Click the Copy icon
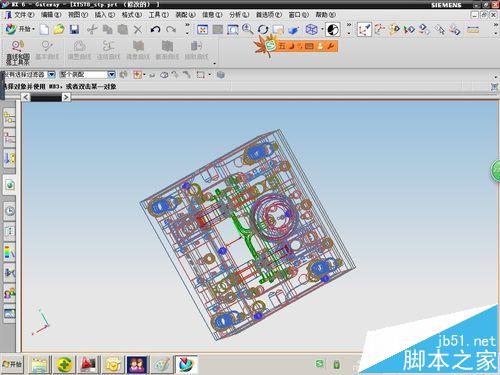Screen dimensions: 500x375 pos(107,30)
